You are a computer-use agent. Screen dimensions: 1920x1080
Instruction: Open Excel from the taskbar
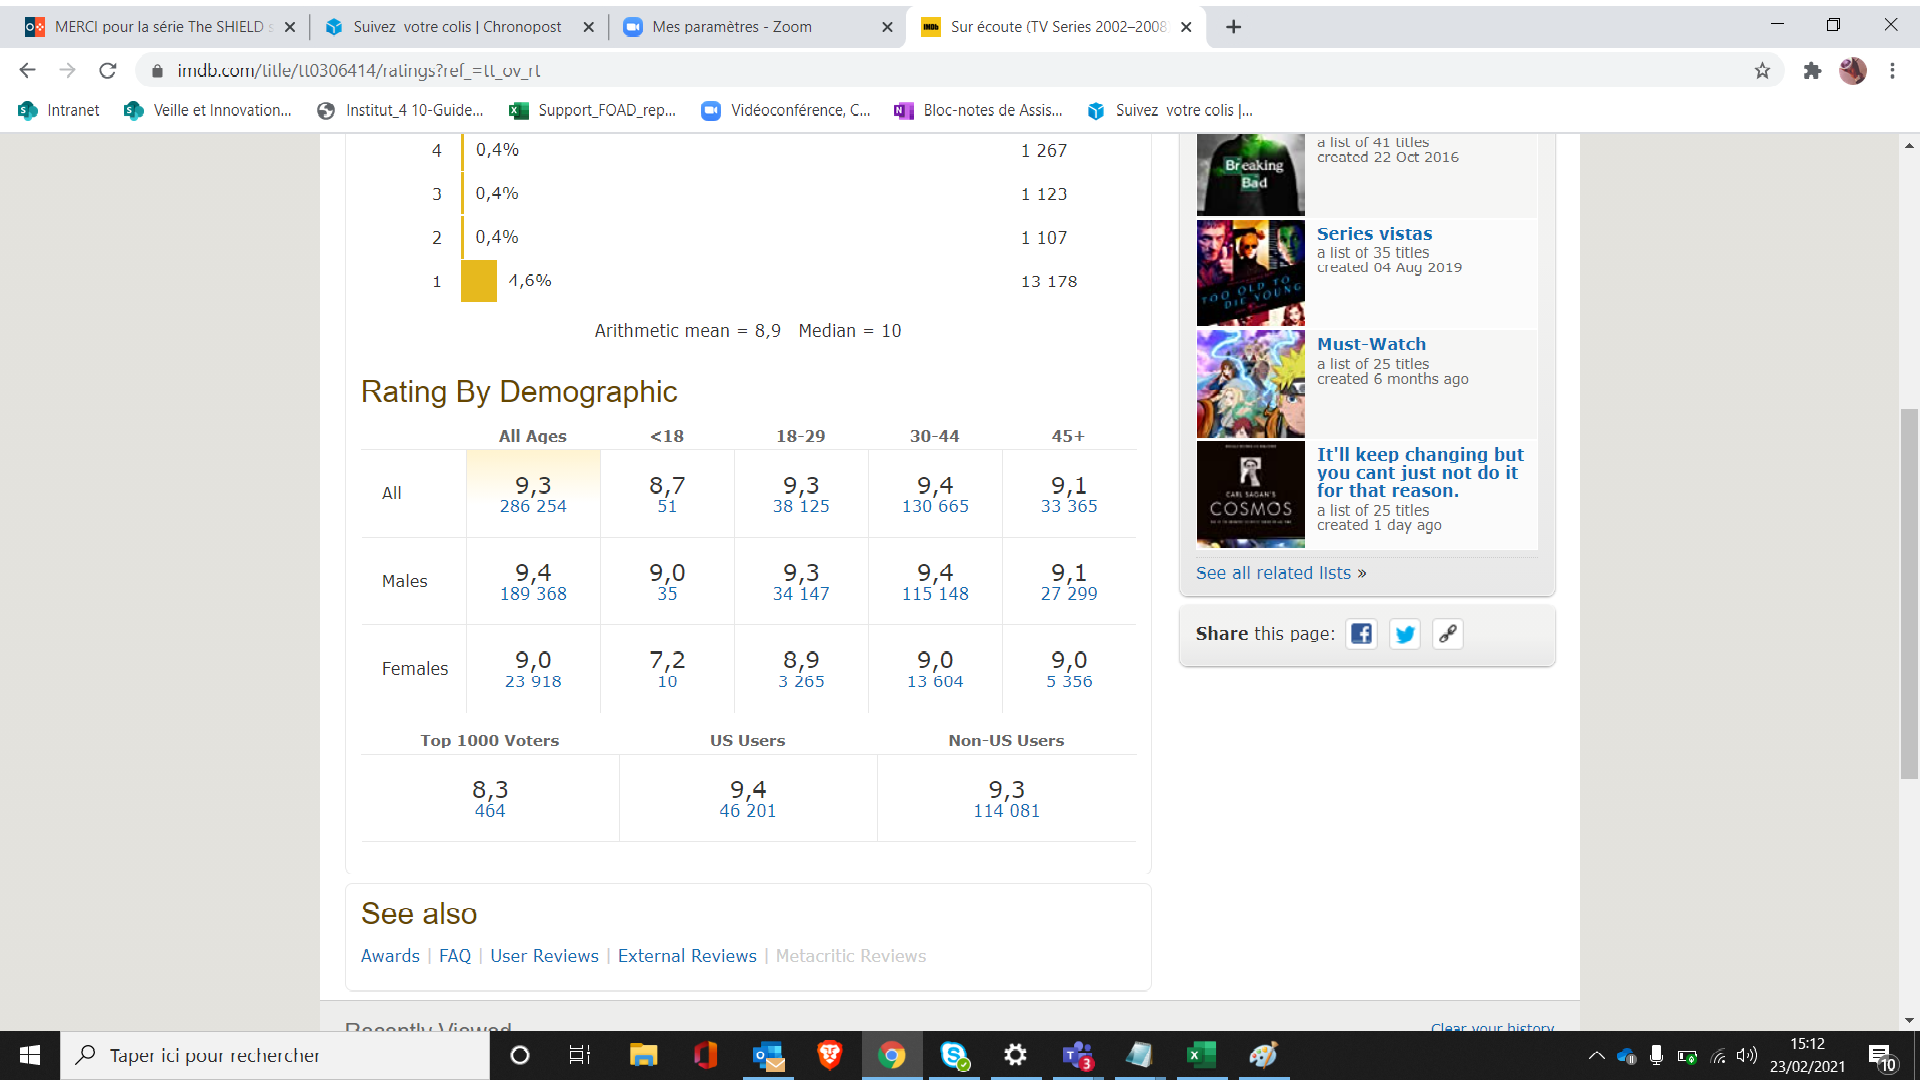1201,1055
